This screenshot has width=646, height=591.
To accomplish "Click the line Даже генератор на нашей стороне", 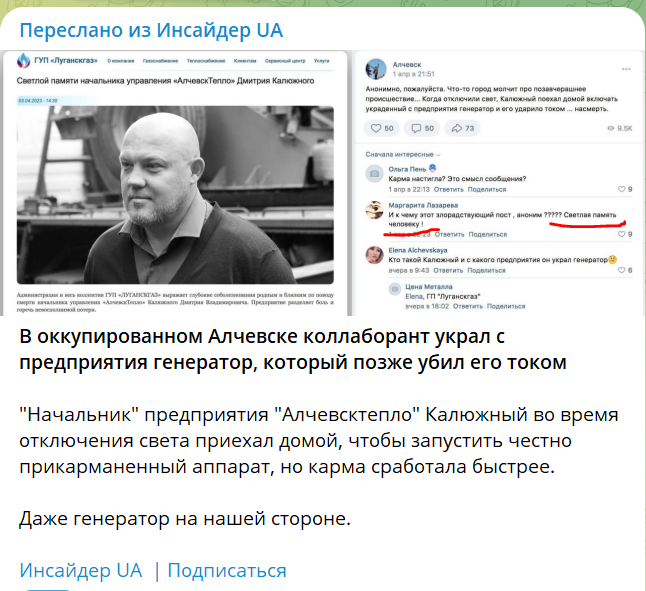I will [x=185, y=519].
